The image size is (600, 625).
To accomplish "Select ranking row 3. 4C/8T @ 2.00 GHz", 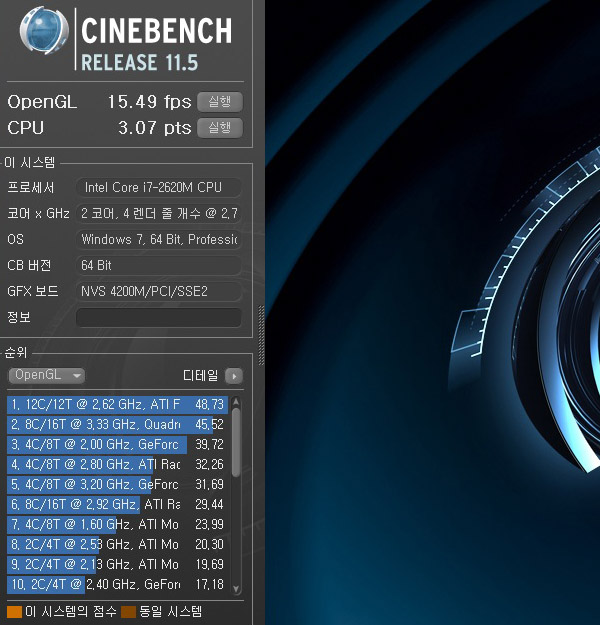I will pyautogui.click(x=118, y=444).
